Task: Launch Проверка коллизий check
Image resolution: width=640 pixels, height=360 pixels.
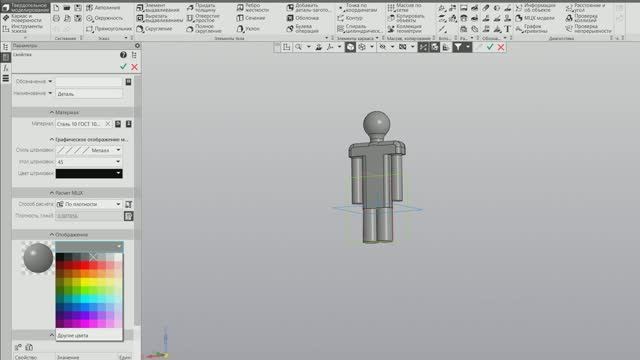Action: (582, 18)
